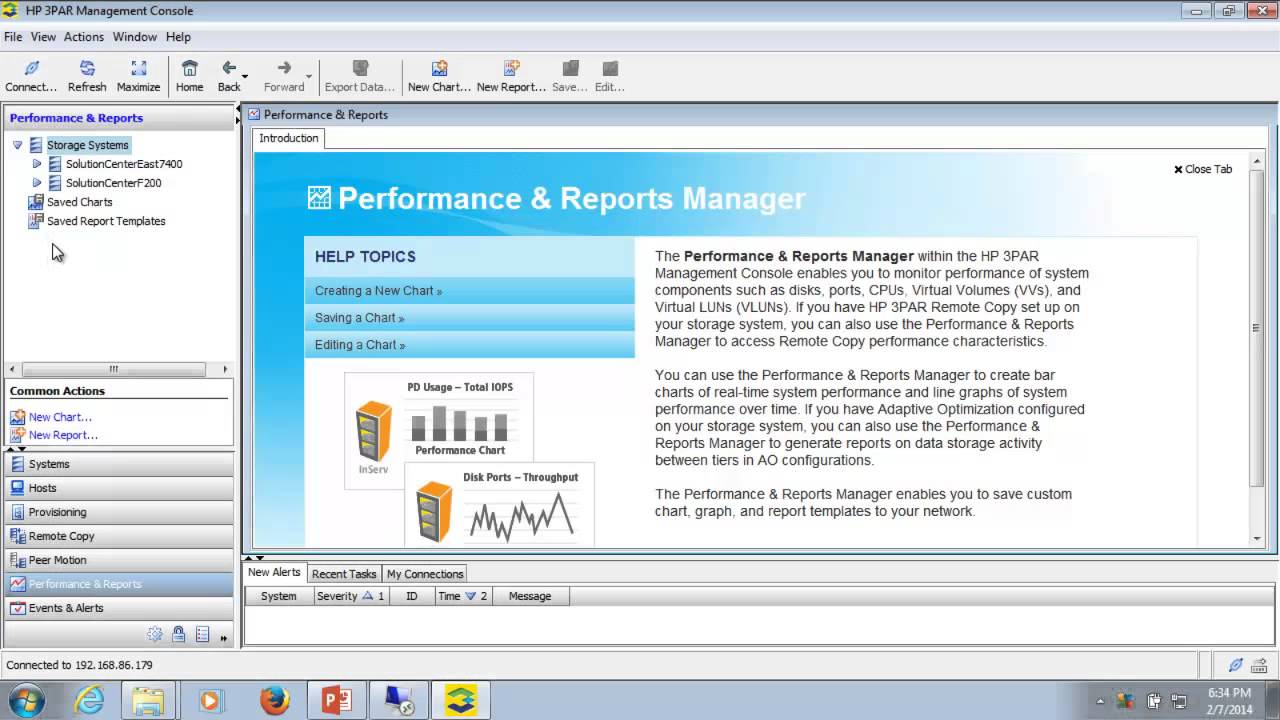Open the Actions menu

84,37
